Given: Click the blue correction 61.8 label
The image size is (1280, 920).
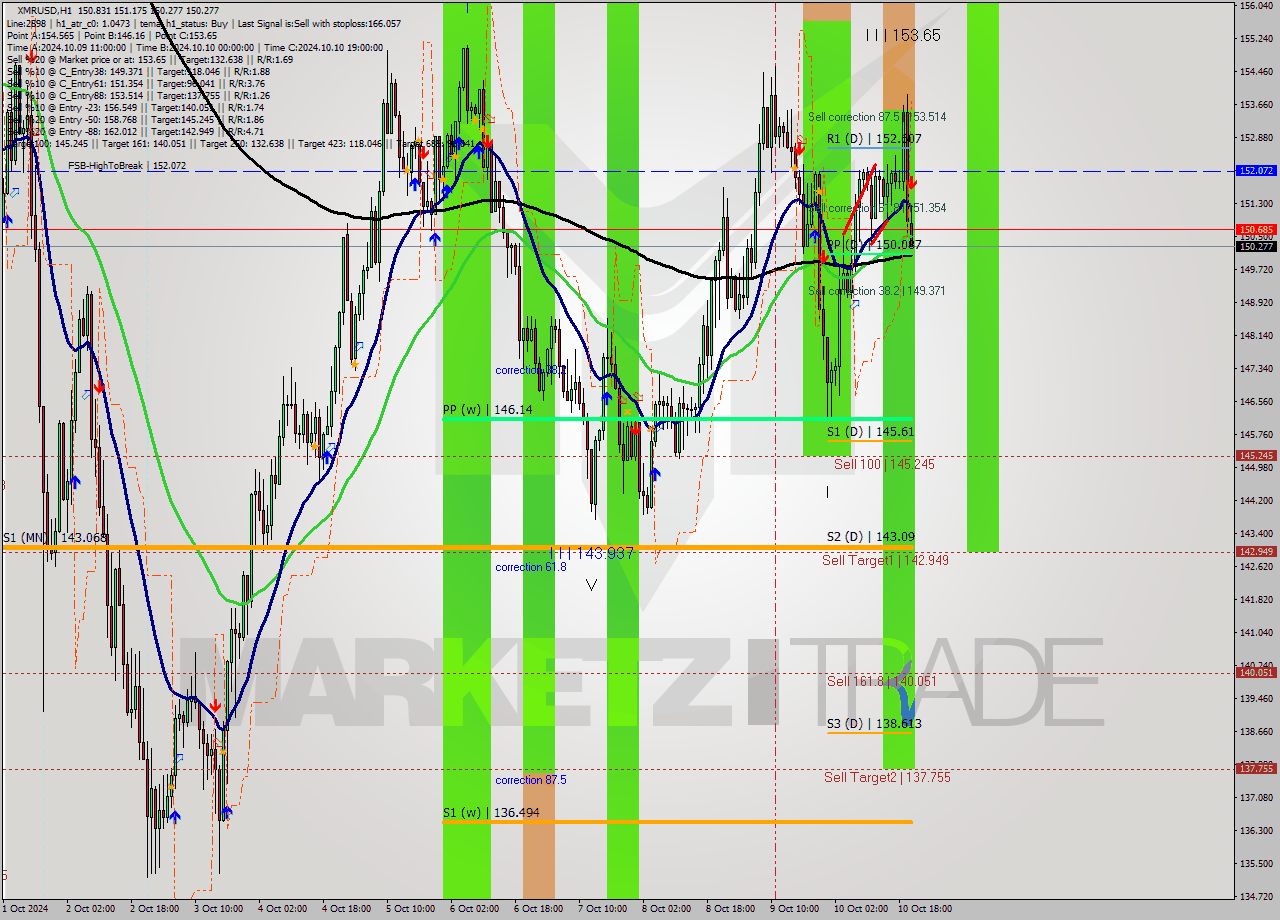Looking at the screenshot, I should pos(531,567).
